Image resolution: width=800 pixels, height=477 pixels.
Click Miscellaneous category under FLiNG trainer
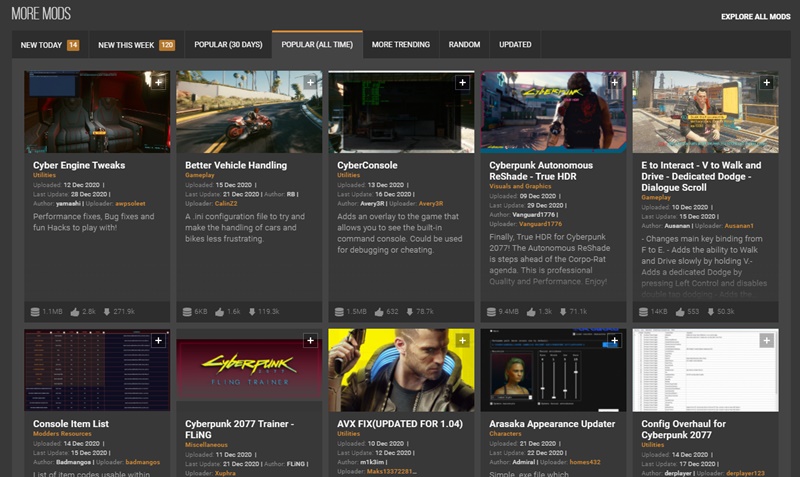click(x=206, y=445)
